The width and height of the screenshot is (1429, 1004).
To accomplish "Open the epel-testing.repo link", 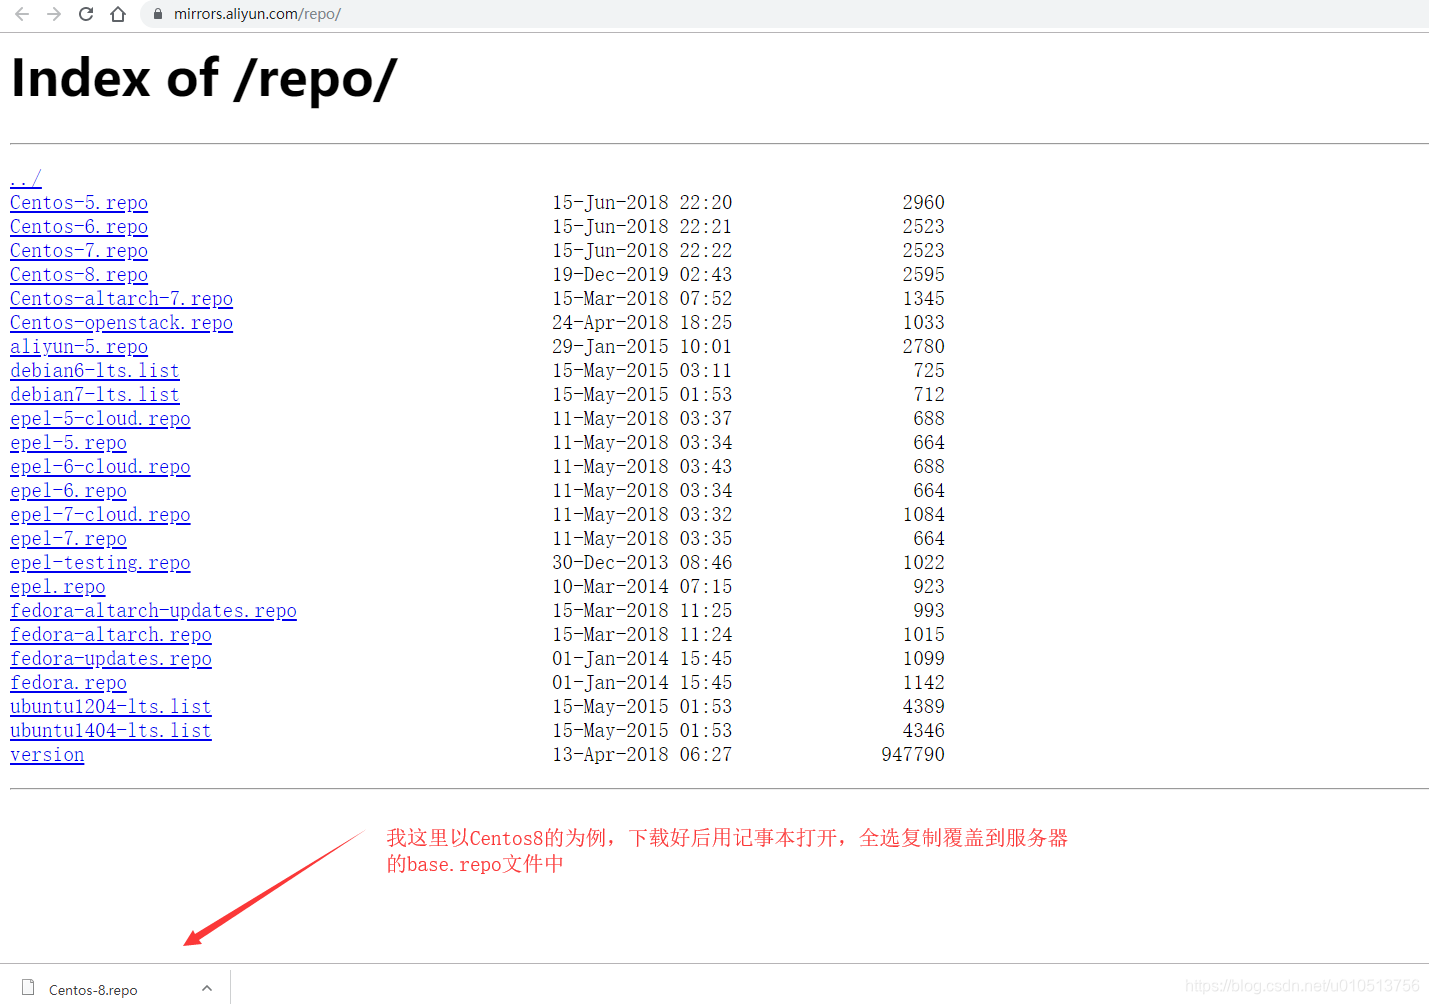I will click(x=100, y=563).
